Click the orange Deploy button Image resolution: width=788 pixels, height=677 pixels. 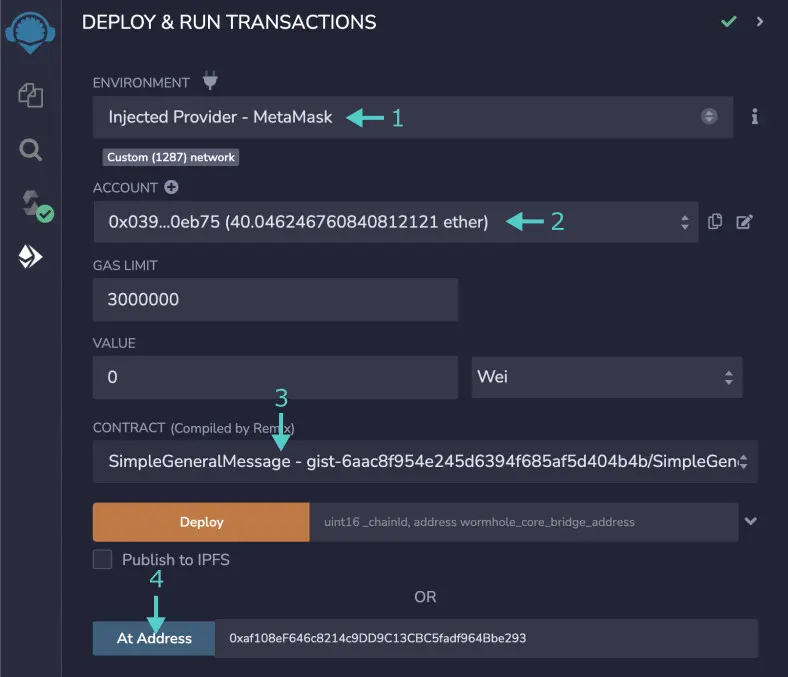point(201,522)
